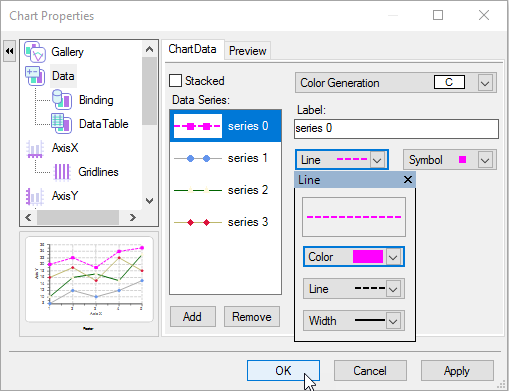Select the Gridlines icon under AxisX
This screenshot has height=391, width=509.
click(62, 172)
